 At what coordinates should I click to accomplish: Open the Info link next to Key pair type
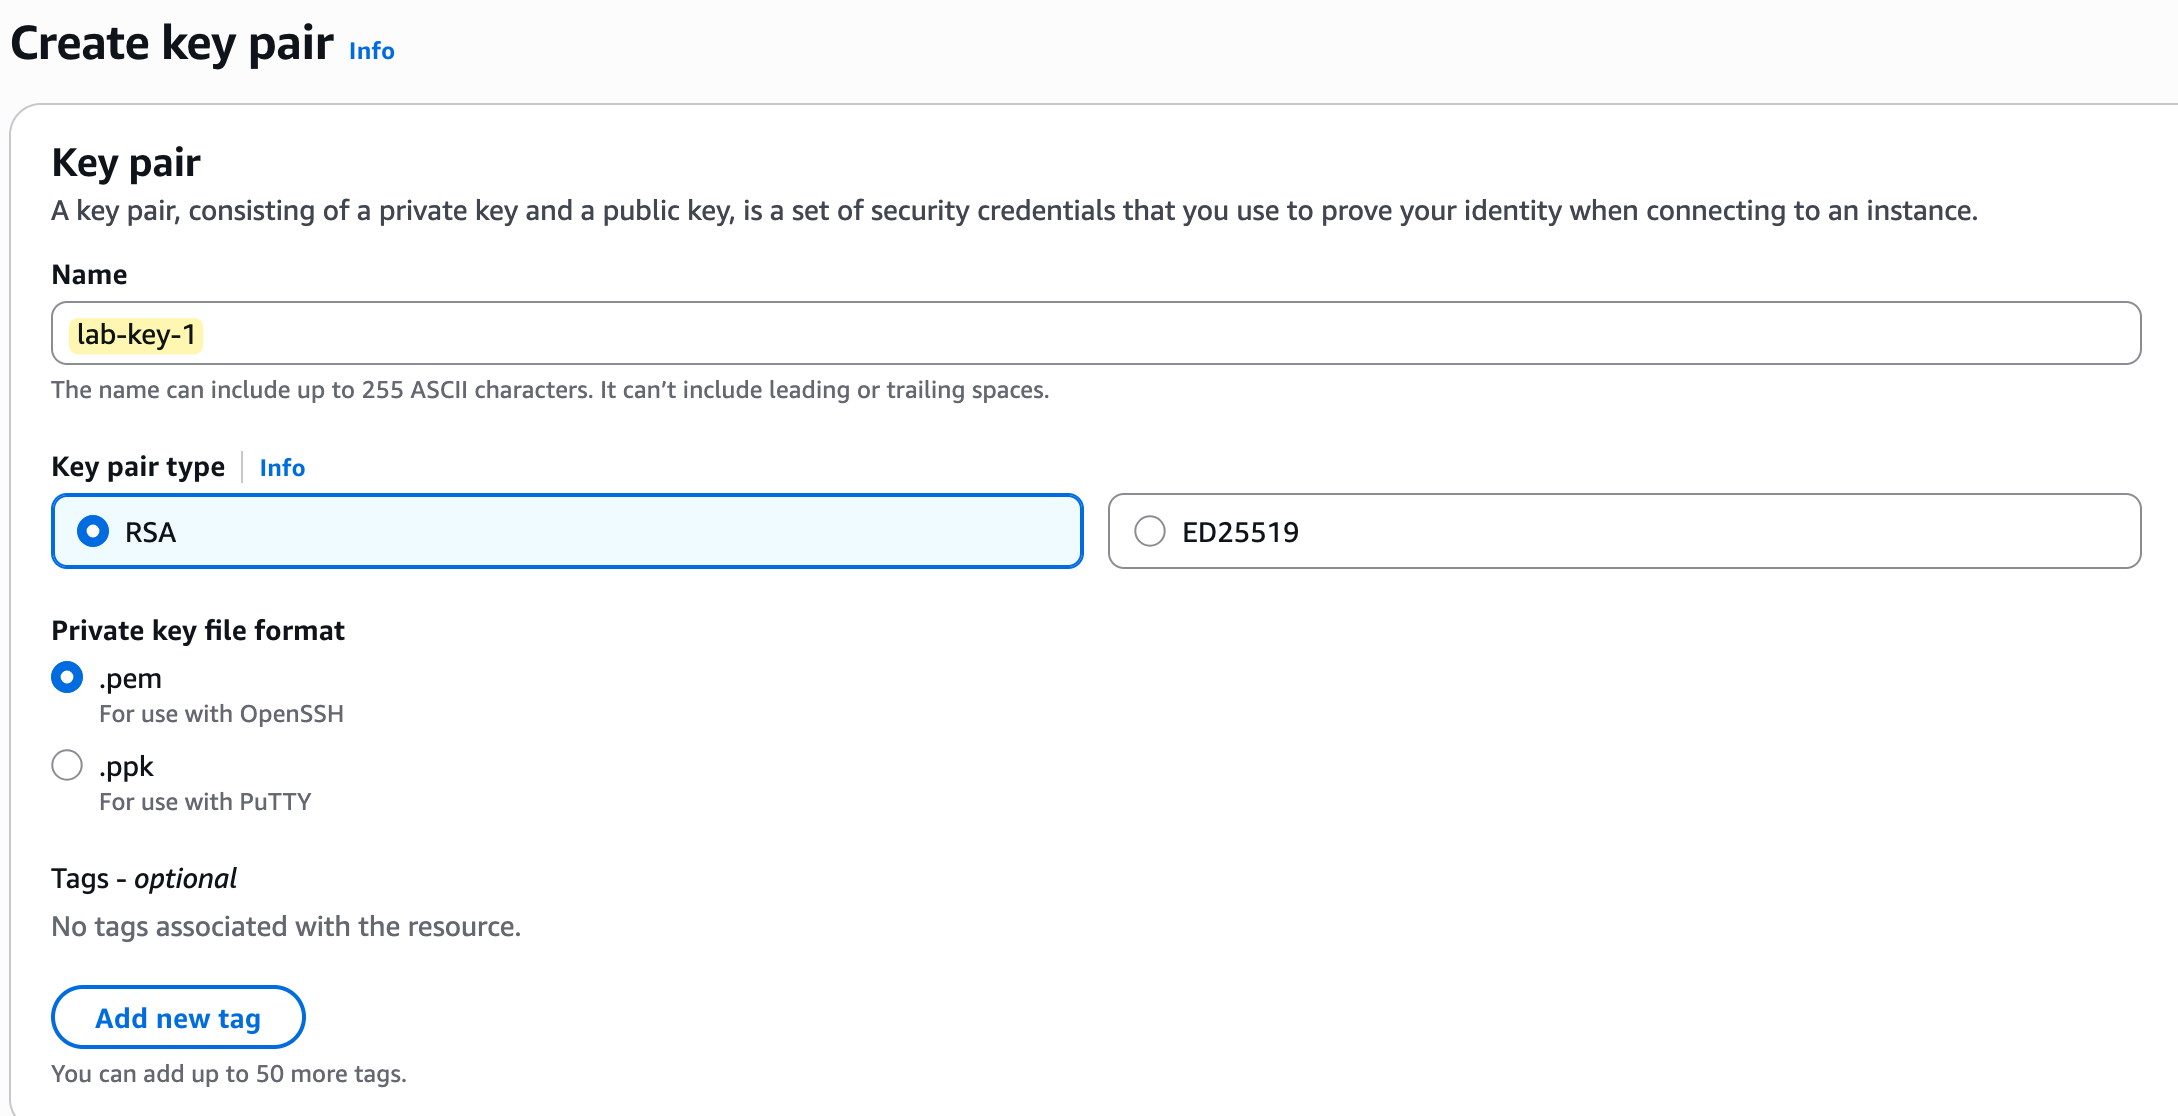pyautogui.click(x=282, y=467)
